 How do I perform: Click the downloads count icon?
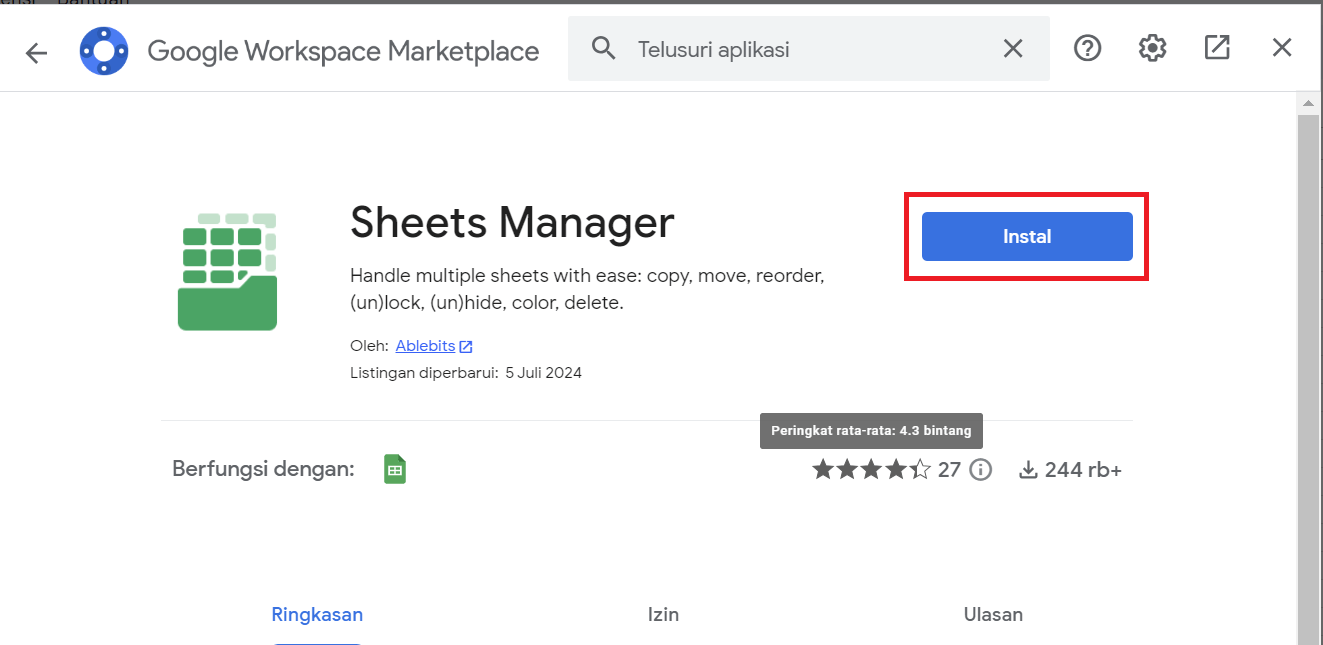(x=1030, y=469)
